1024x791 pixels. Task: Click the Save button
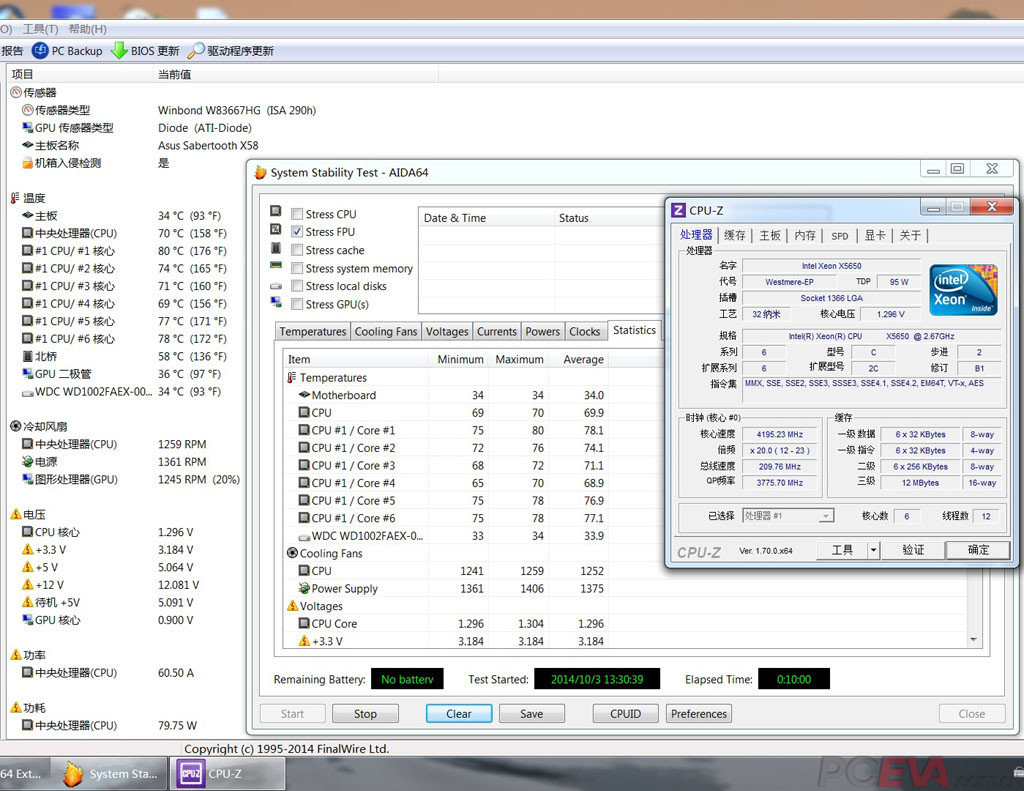[x=532, y=714]
